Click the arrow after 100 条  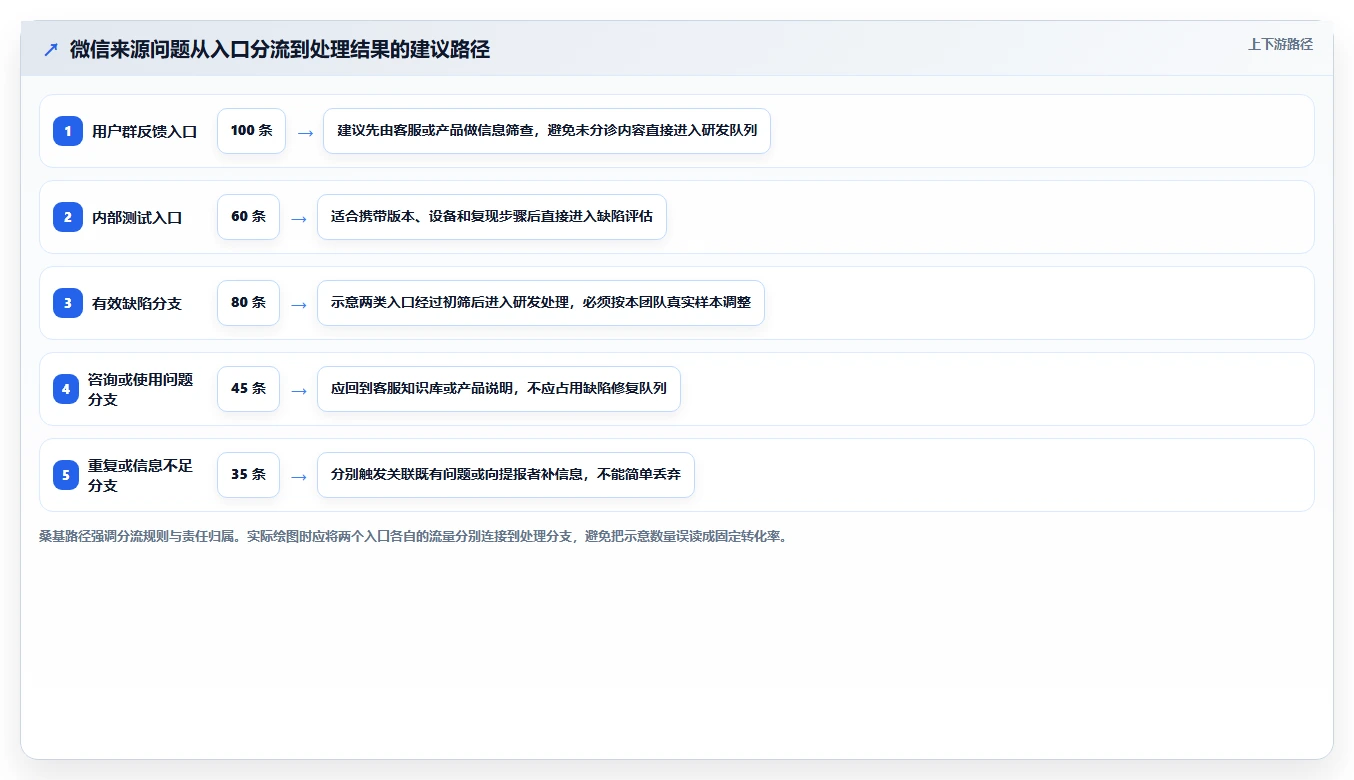click(305, 132)
